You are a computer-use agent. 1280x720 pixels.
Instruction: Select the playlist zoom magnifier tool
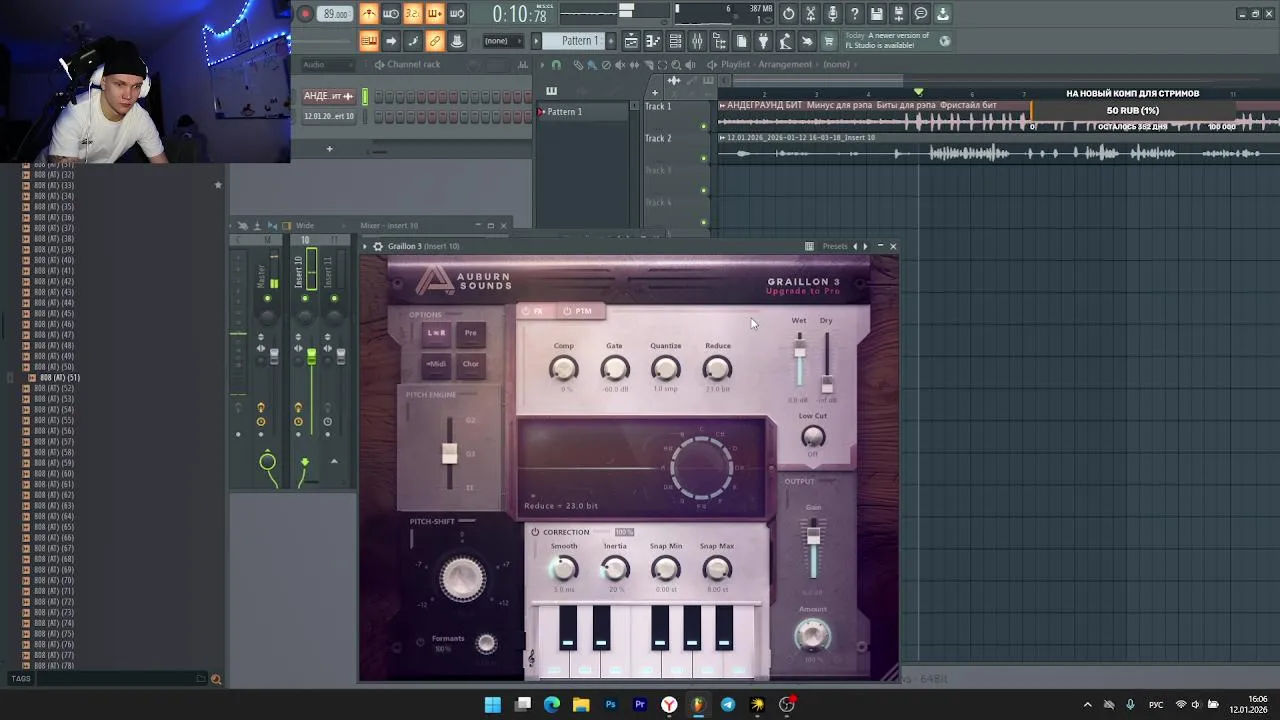point(676,65)
